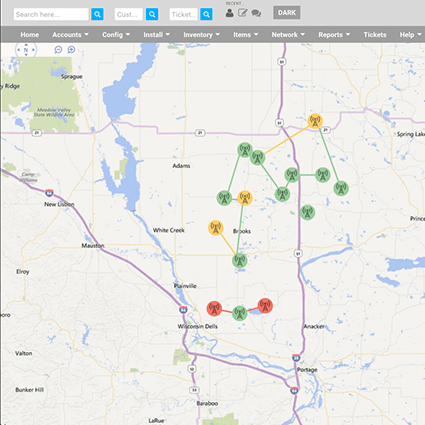The image size is (425, 425).
Task: Select right red tower over the lake
Action: click(x=265, y=306)
